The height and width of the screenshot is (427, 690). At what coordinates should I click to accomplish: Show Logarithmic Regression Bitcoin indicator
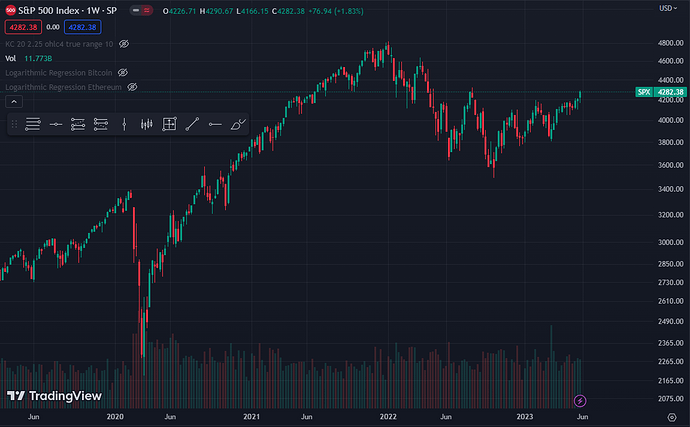tap(123, 72)
